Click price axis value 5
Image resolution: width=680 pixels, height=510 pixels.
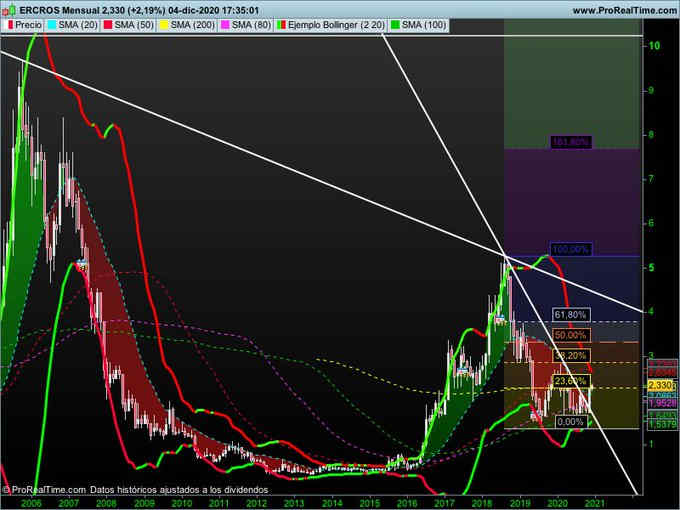[x=651, y=268]
